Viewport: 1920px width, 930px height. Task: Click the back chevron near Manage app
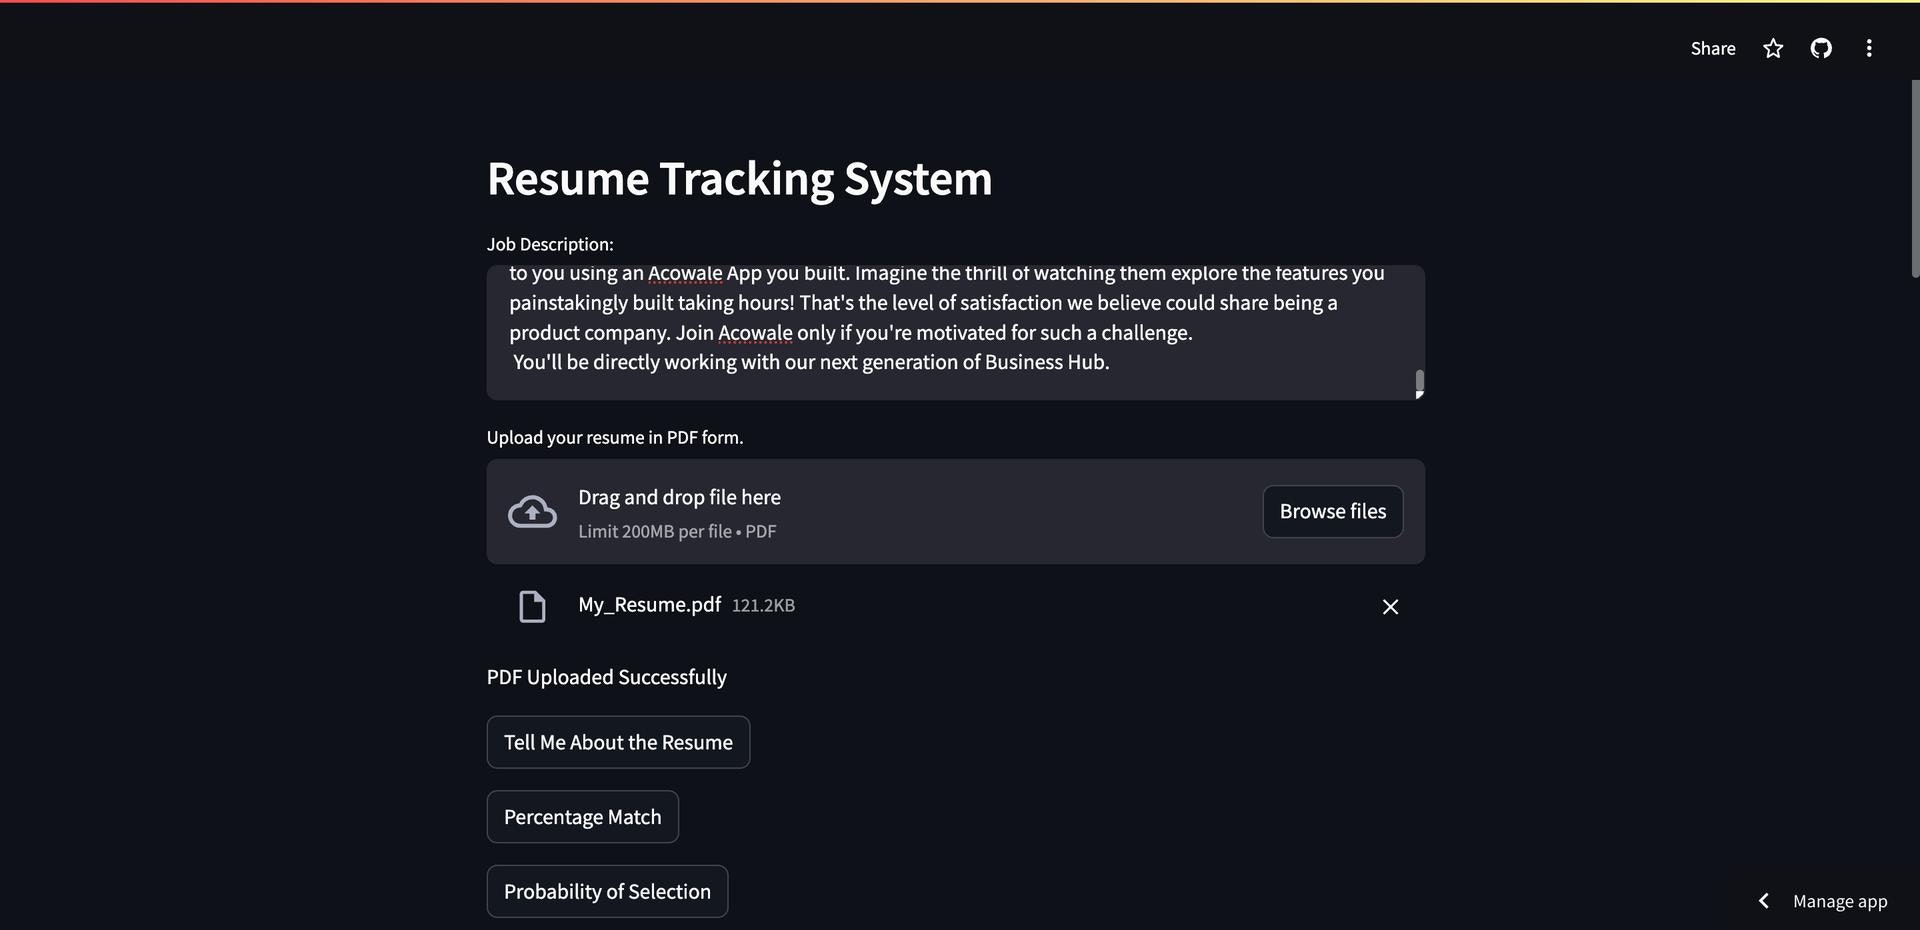[1763, 900]
